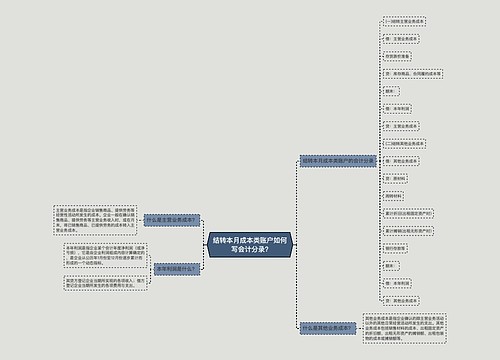Click the 其他业务成本 definition text box
Viewport: 500px width, 360px height.
[405, 328]
